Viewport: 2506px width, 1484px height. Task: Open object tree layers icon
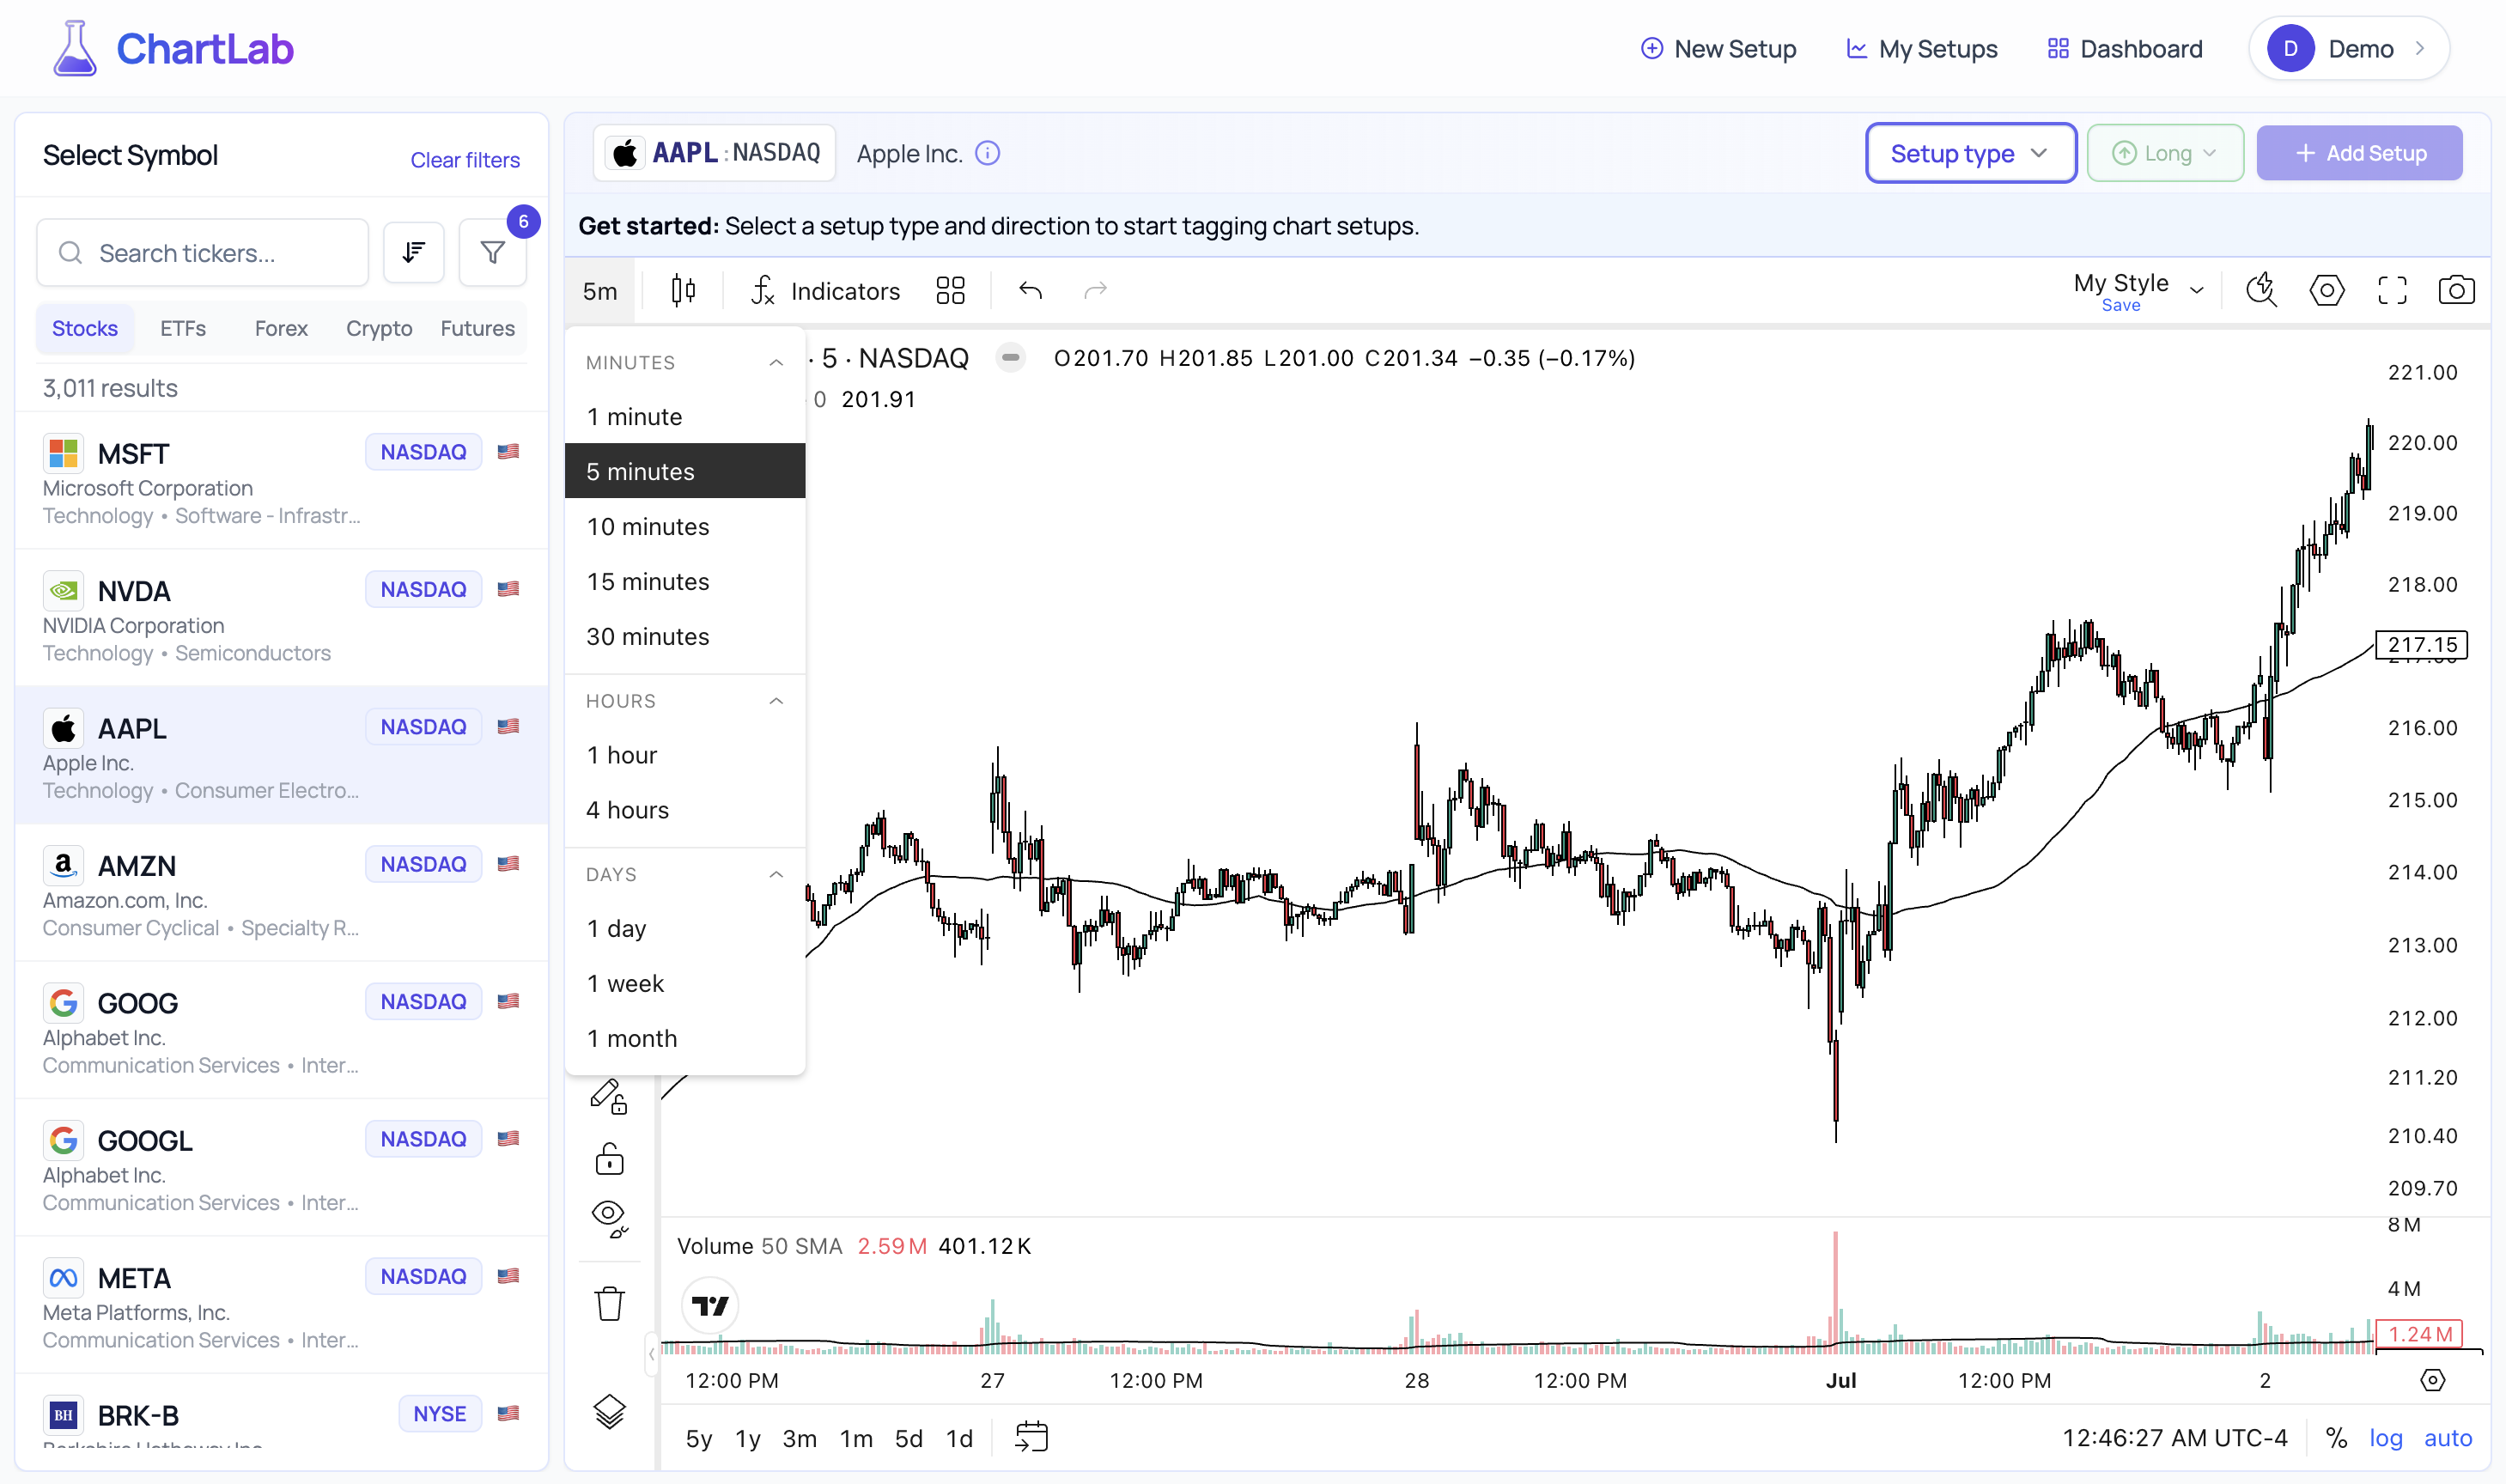609,1411
